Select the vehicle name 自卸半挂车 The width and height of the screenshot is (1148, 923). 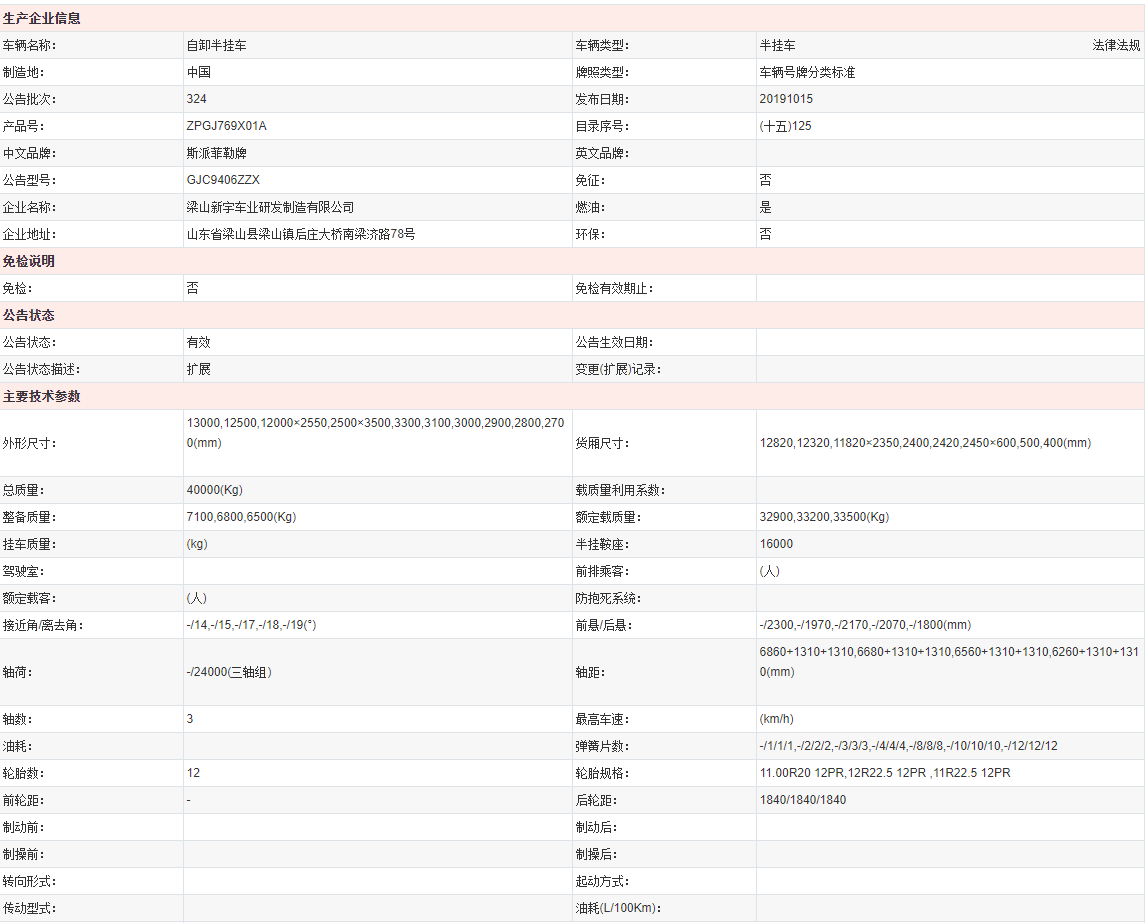pyautogui.click(x=216, y=45)
